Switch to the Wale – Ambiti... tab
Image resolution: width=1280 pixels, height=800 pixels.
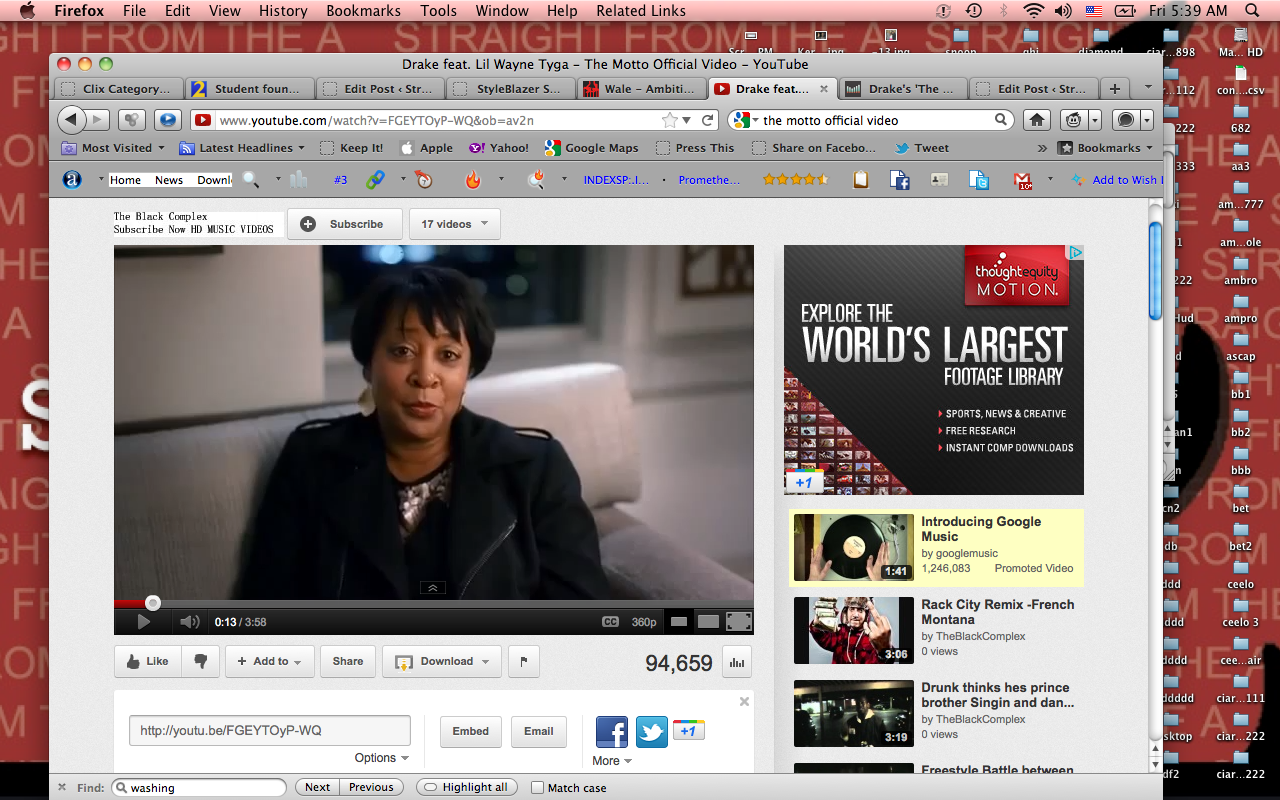pos(640,88)
